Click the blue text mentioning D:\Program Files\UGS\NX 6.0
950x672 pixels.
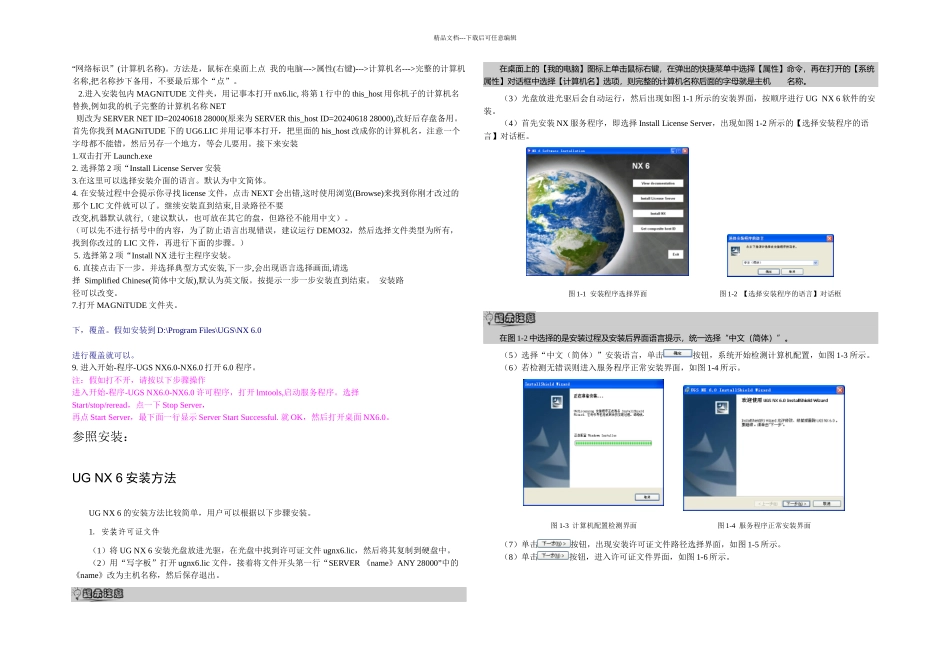pyautogui.click(x=167, y=330)
